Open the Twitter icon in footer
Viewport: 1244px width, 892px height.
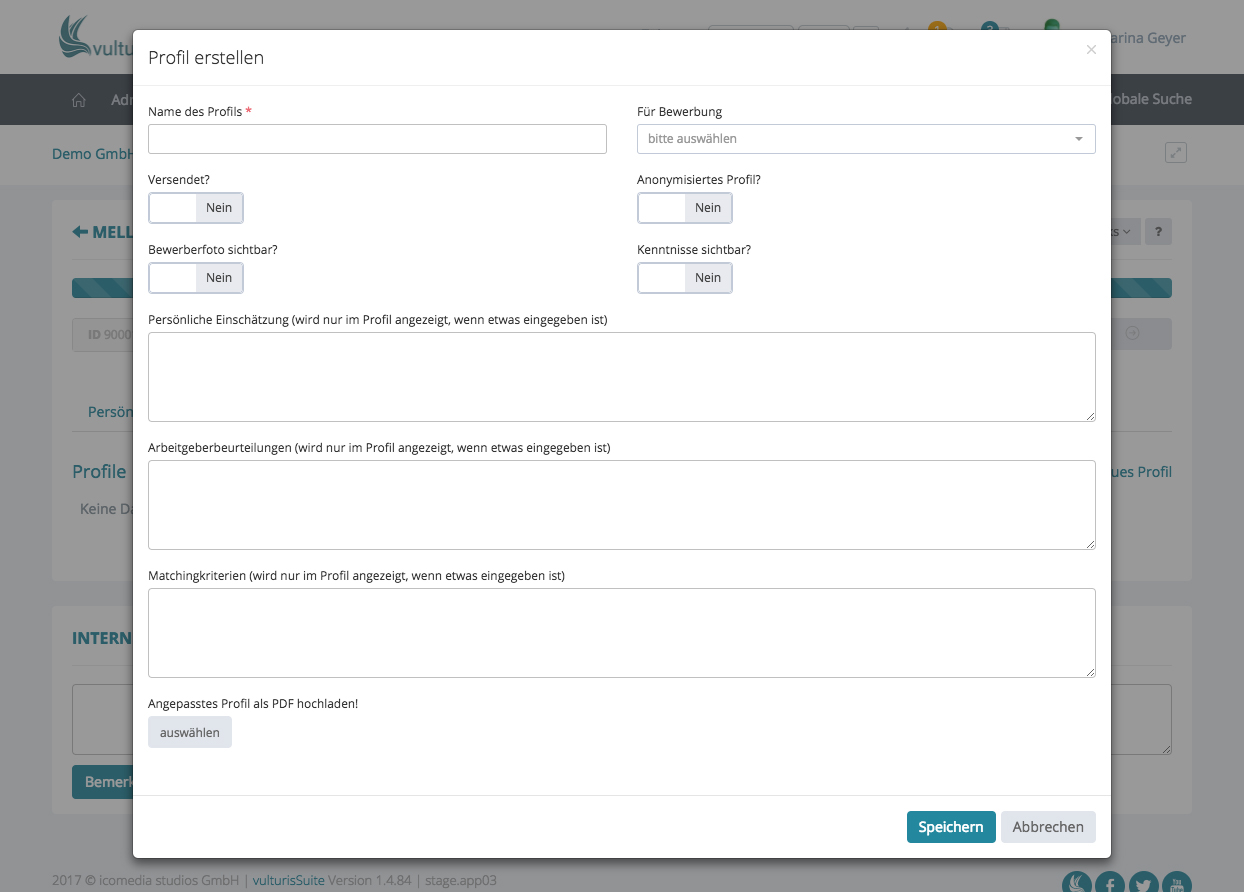coord(1143,883)
